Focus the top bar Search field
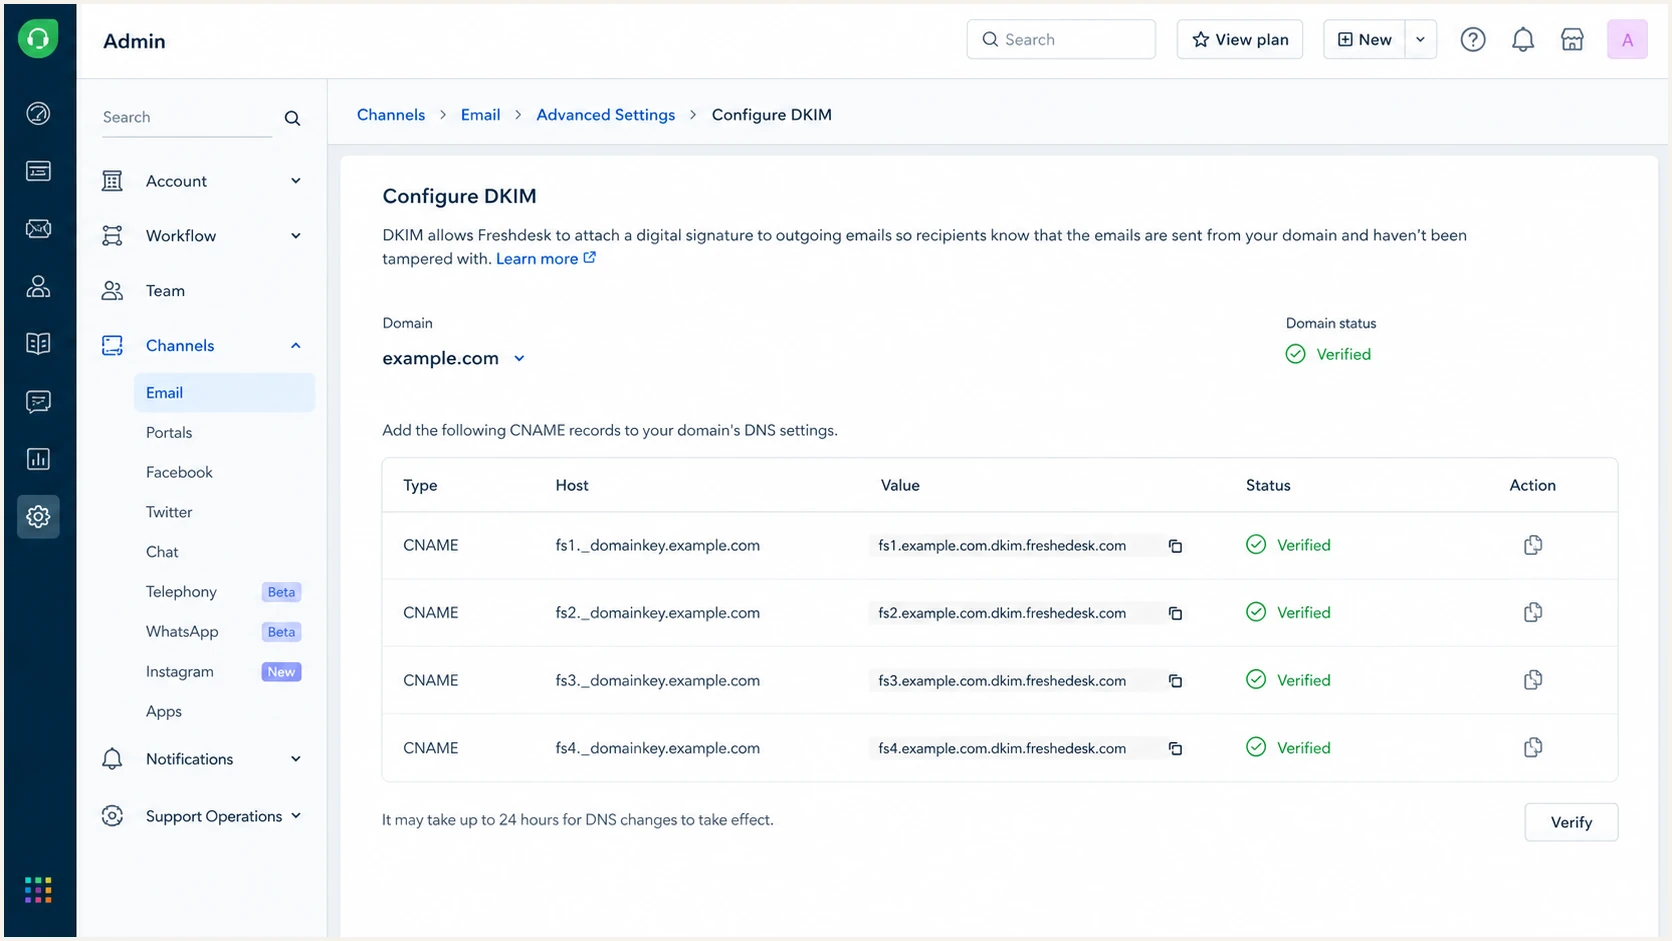The image size is (1672, 941). point(1061,39)
